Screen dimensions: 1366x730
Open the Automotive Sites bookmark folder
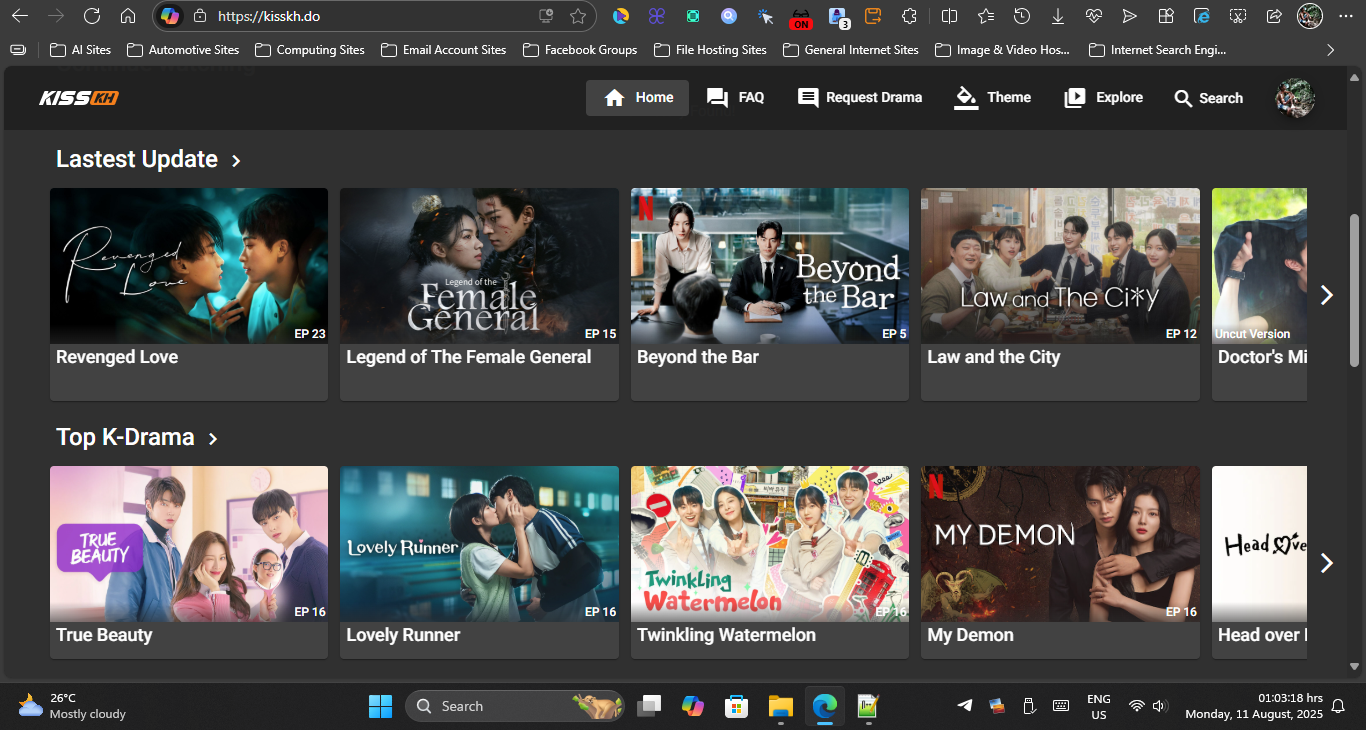183,49
